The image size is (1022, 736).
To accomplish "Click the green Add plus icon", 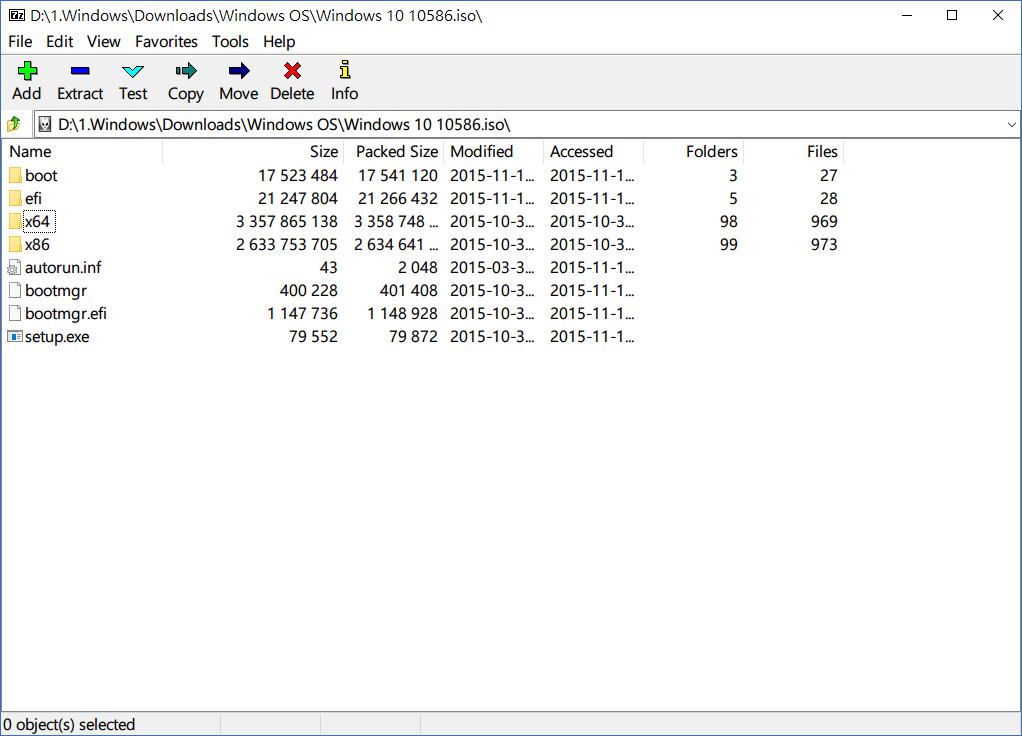I will [x=27, y=70].
